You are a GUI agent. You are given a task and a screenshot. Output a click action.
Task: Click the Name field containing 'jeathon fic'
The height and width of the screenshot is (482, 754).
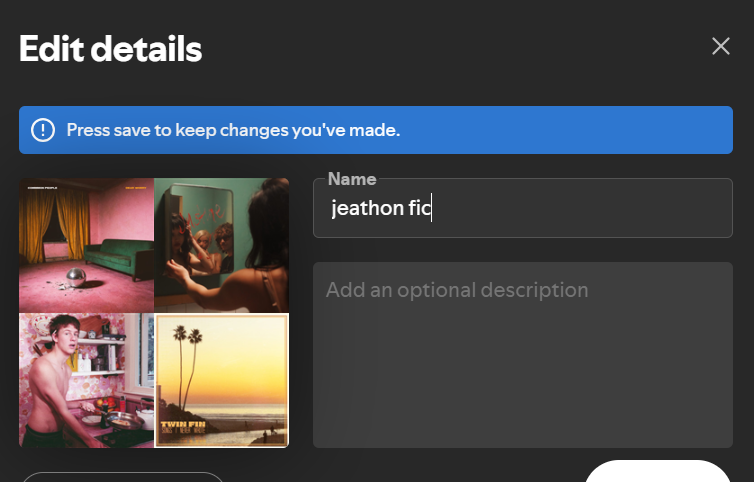(x=523, y=208)
